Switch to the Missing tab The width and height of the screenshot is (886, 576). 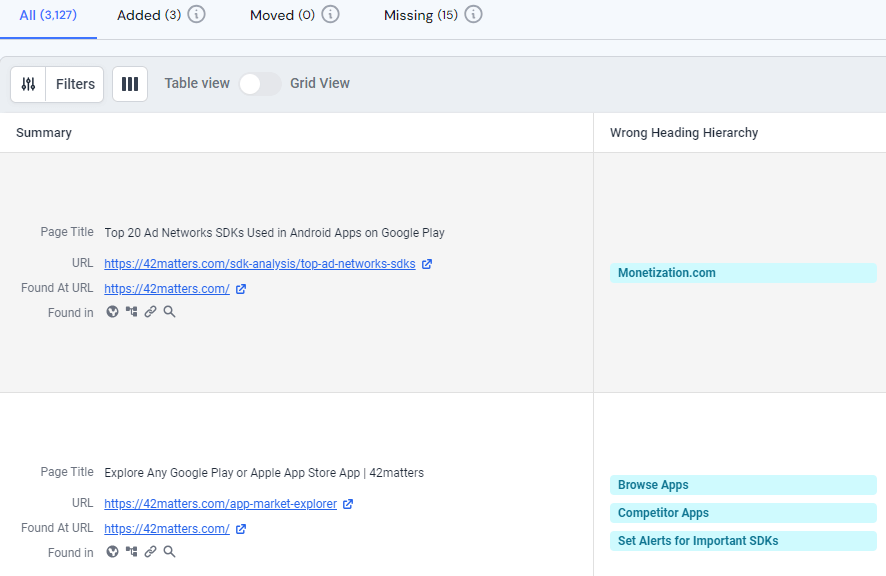click(420, 15)
